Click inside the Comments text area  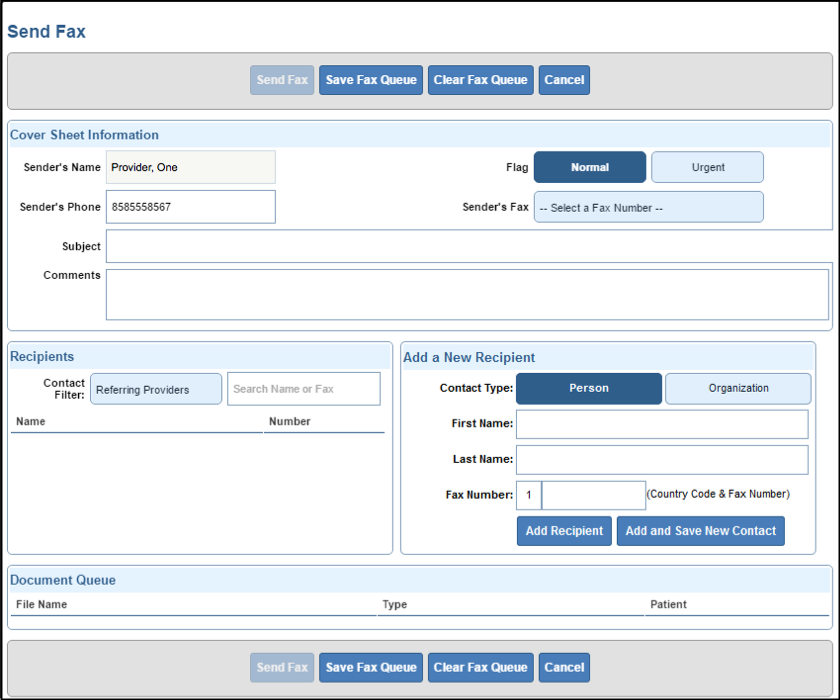coord(467,295)
